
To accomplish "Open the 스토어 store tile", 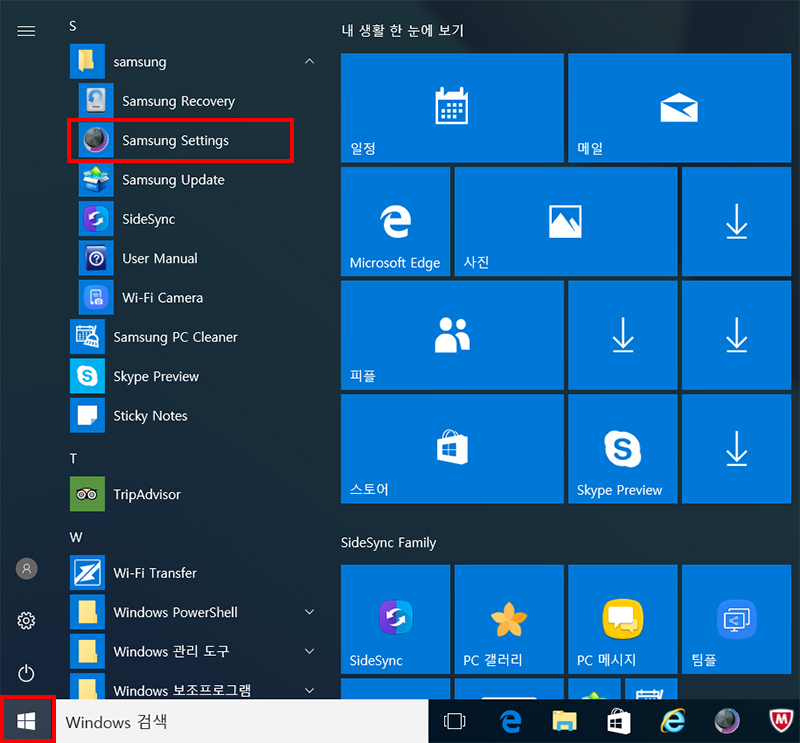I will [x=452, y=449].
